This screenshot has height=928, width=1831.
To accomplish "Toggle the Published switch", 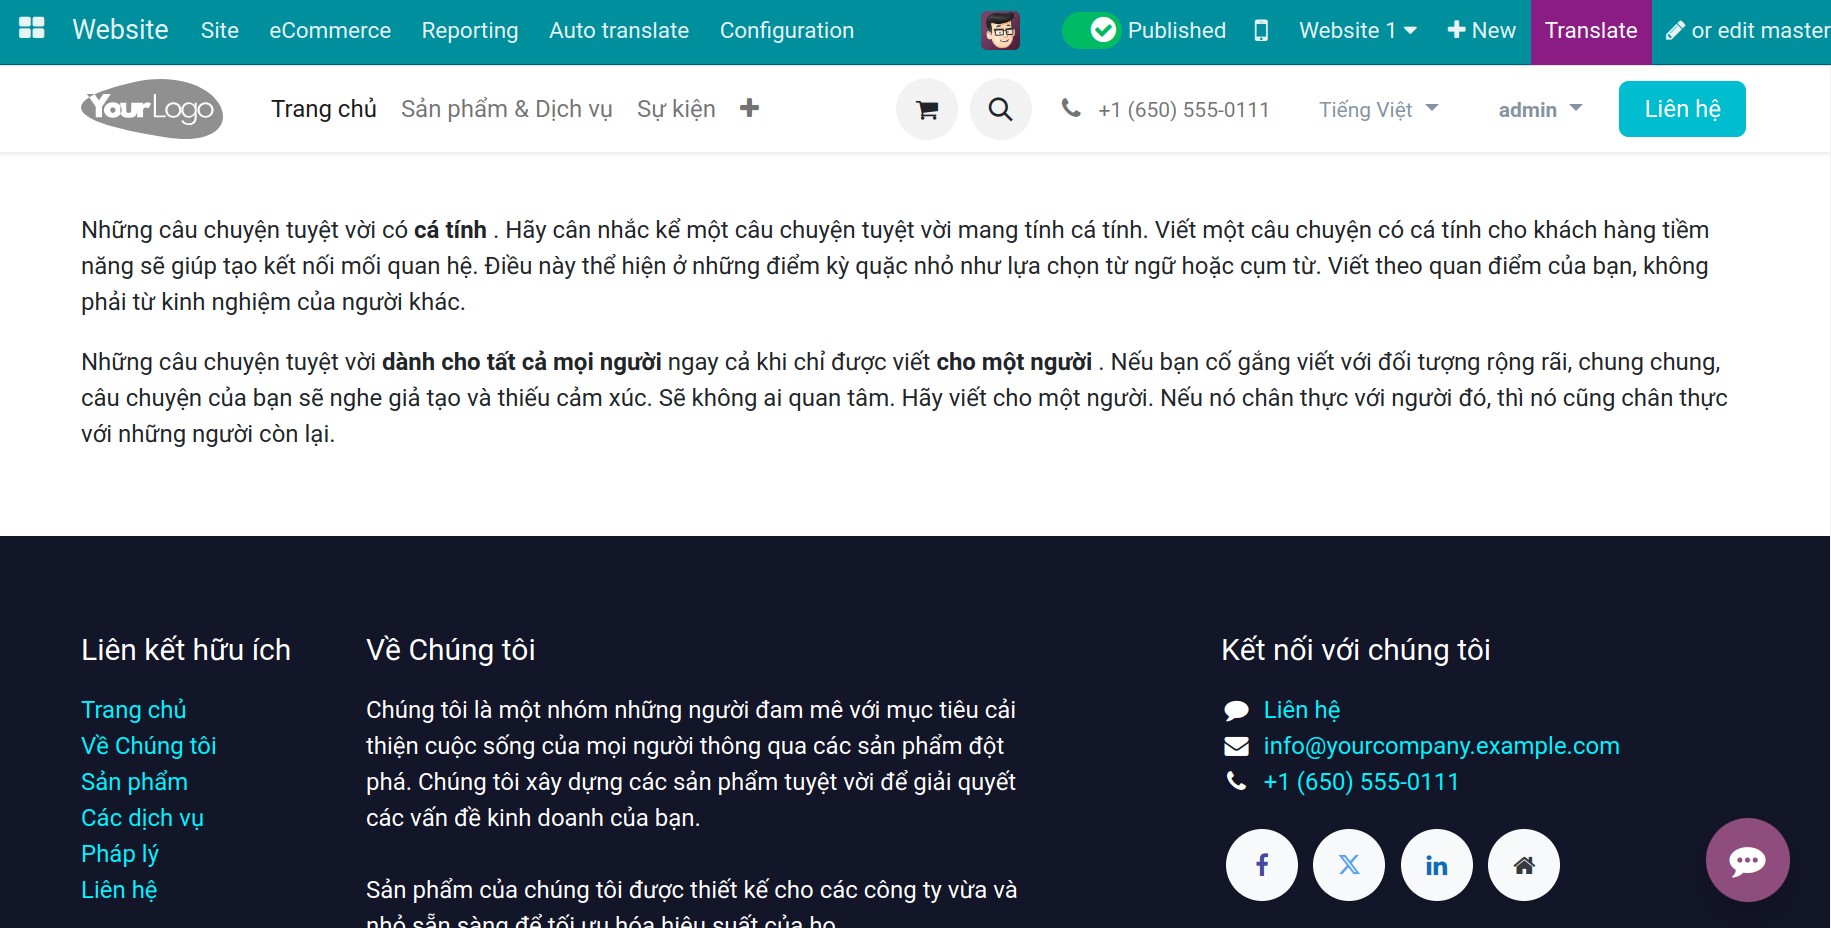I will 1091,30.
